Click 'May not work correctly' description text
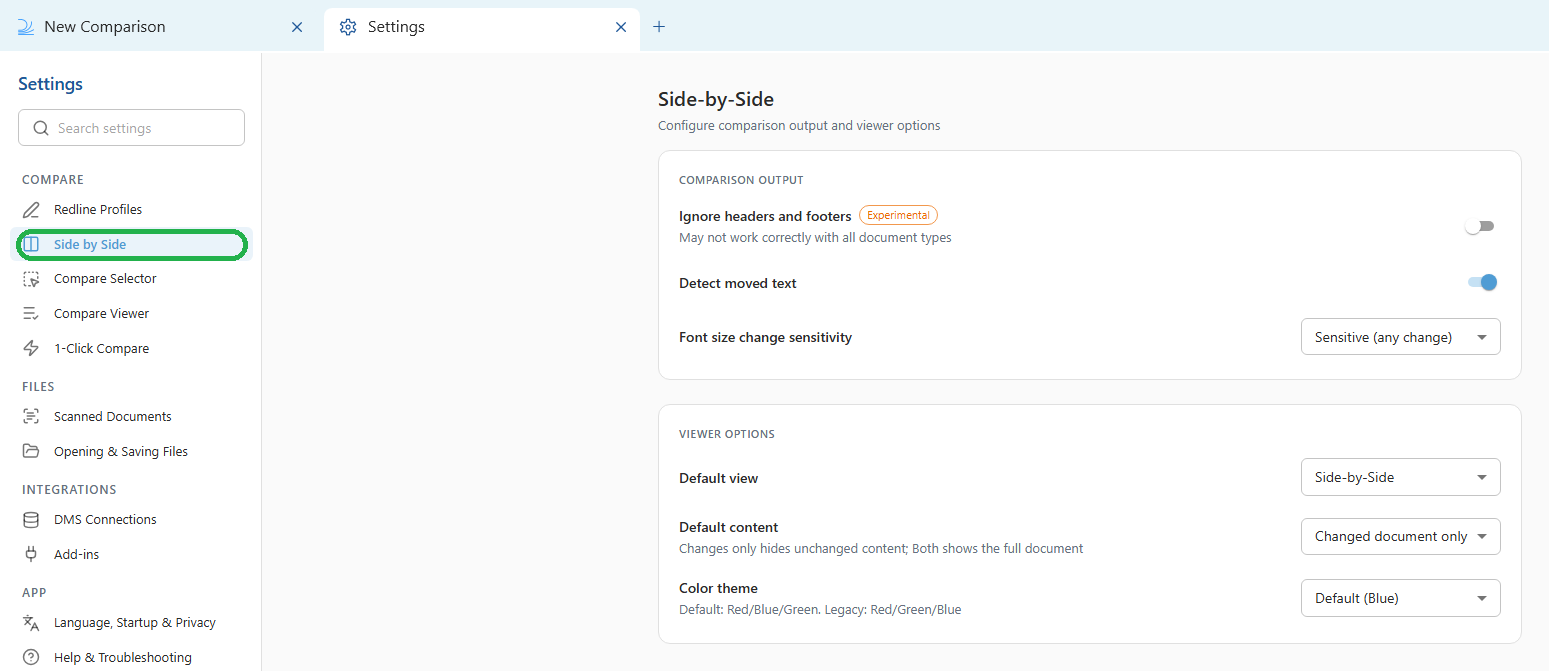The height and width of the screenshot is (671, 1549). pyautogui.click(x=815, y=238)
